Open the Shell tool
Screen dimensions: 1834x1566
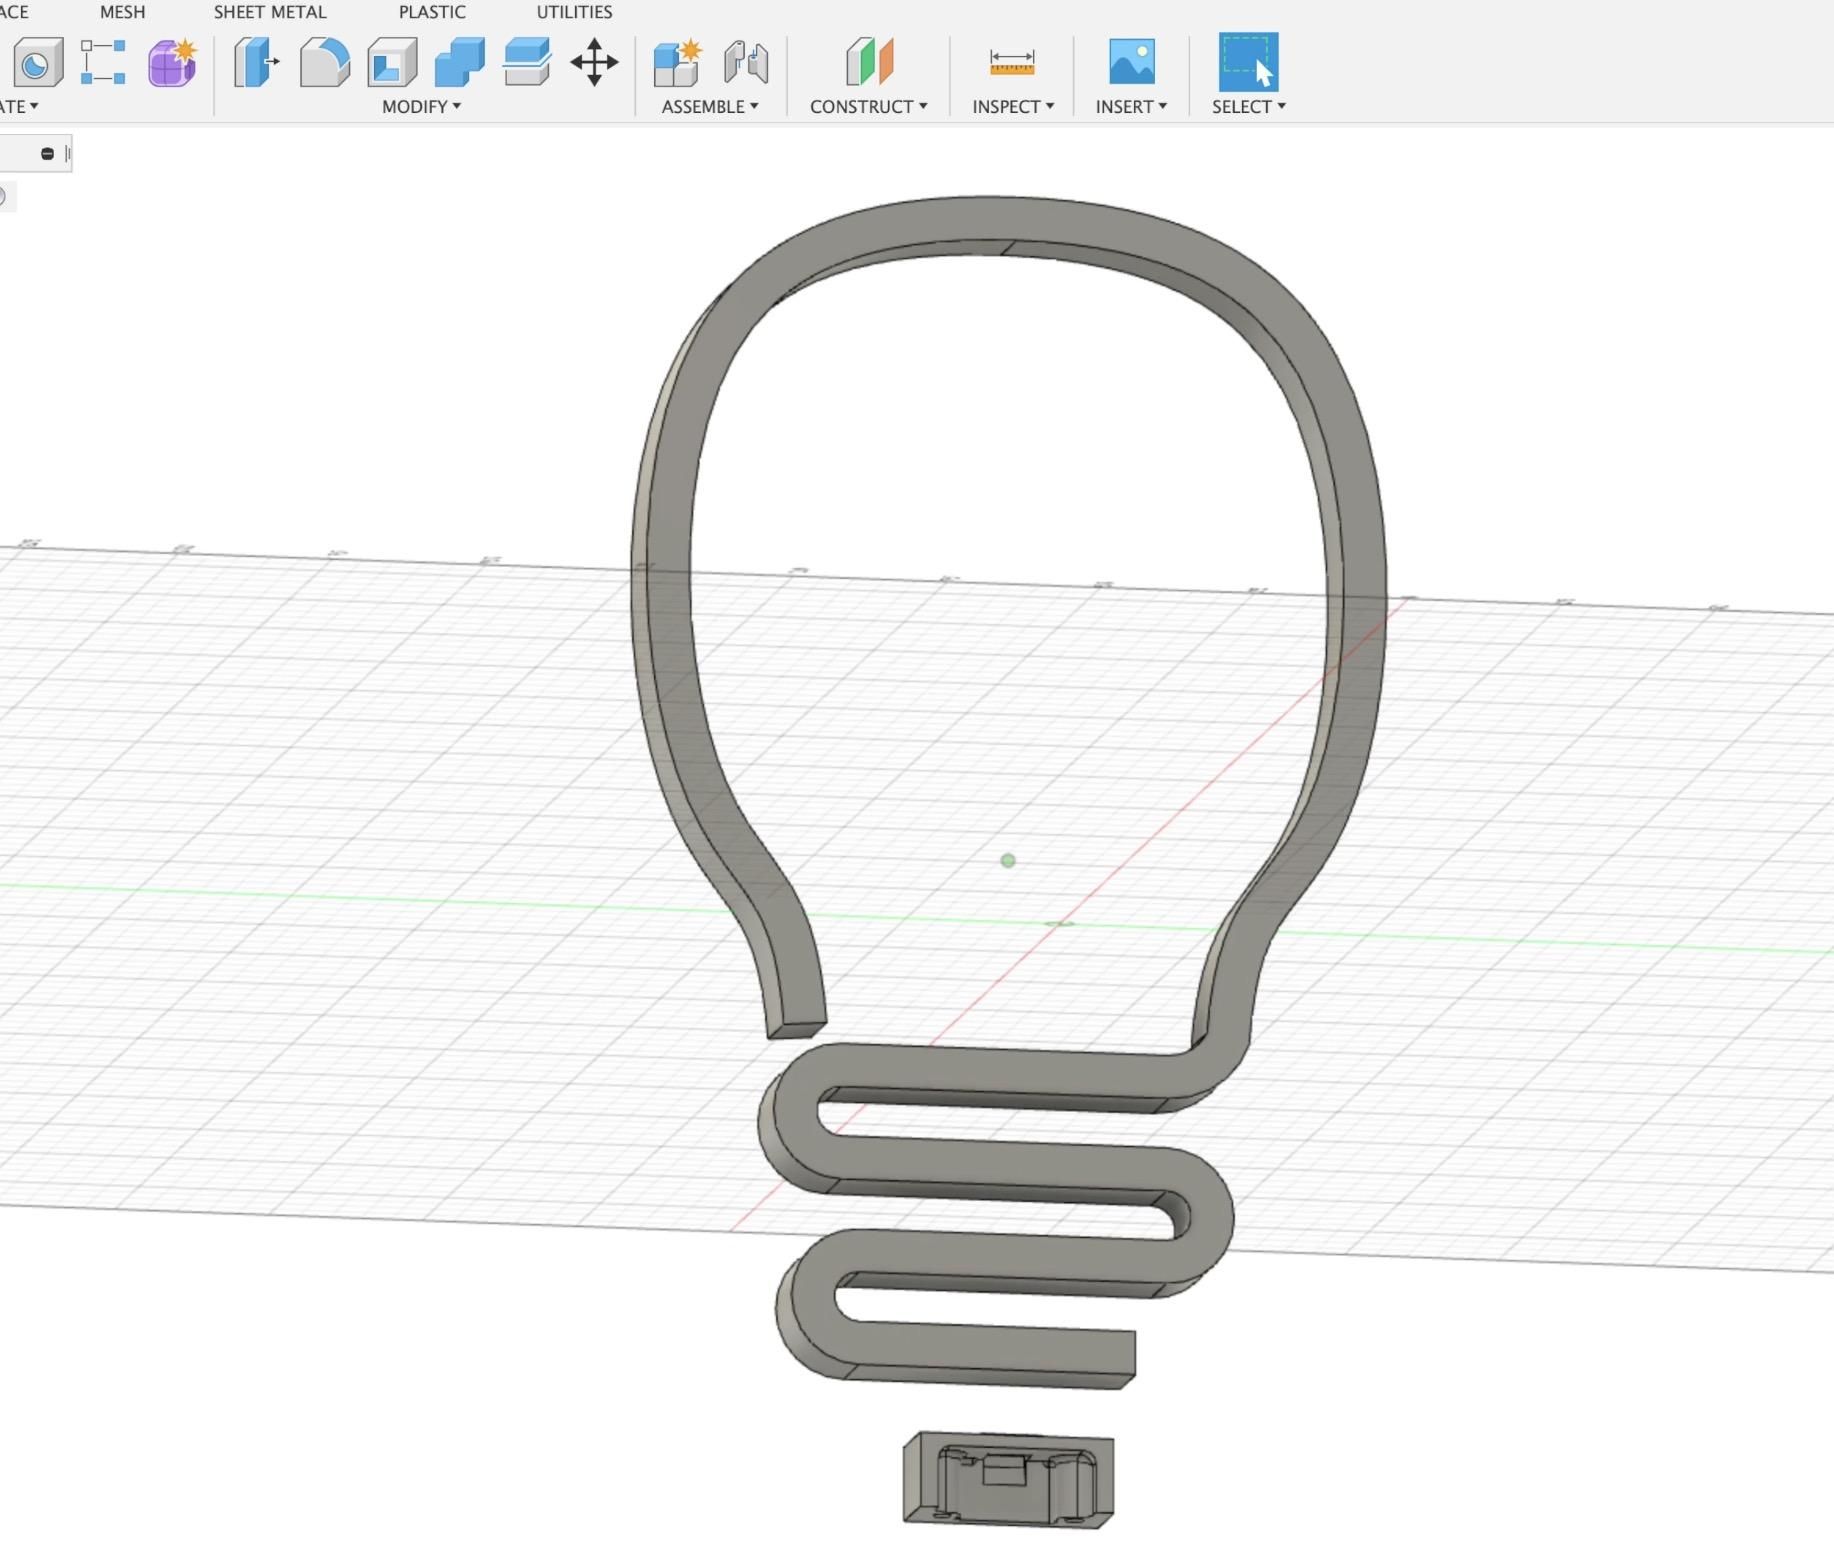392,62
